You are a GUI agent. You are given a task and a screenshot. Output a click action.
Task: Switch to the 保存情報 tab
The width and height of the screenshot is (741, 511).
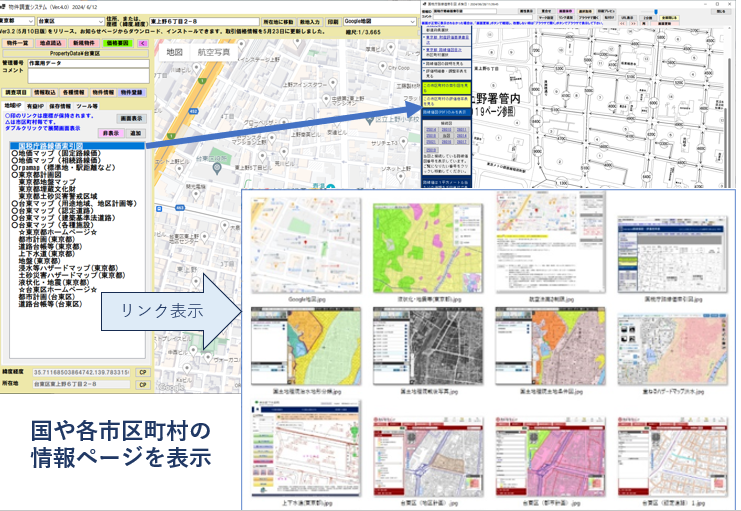[60, 104]
